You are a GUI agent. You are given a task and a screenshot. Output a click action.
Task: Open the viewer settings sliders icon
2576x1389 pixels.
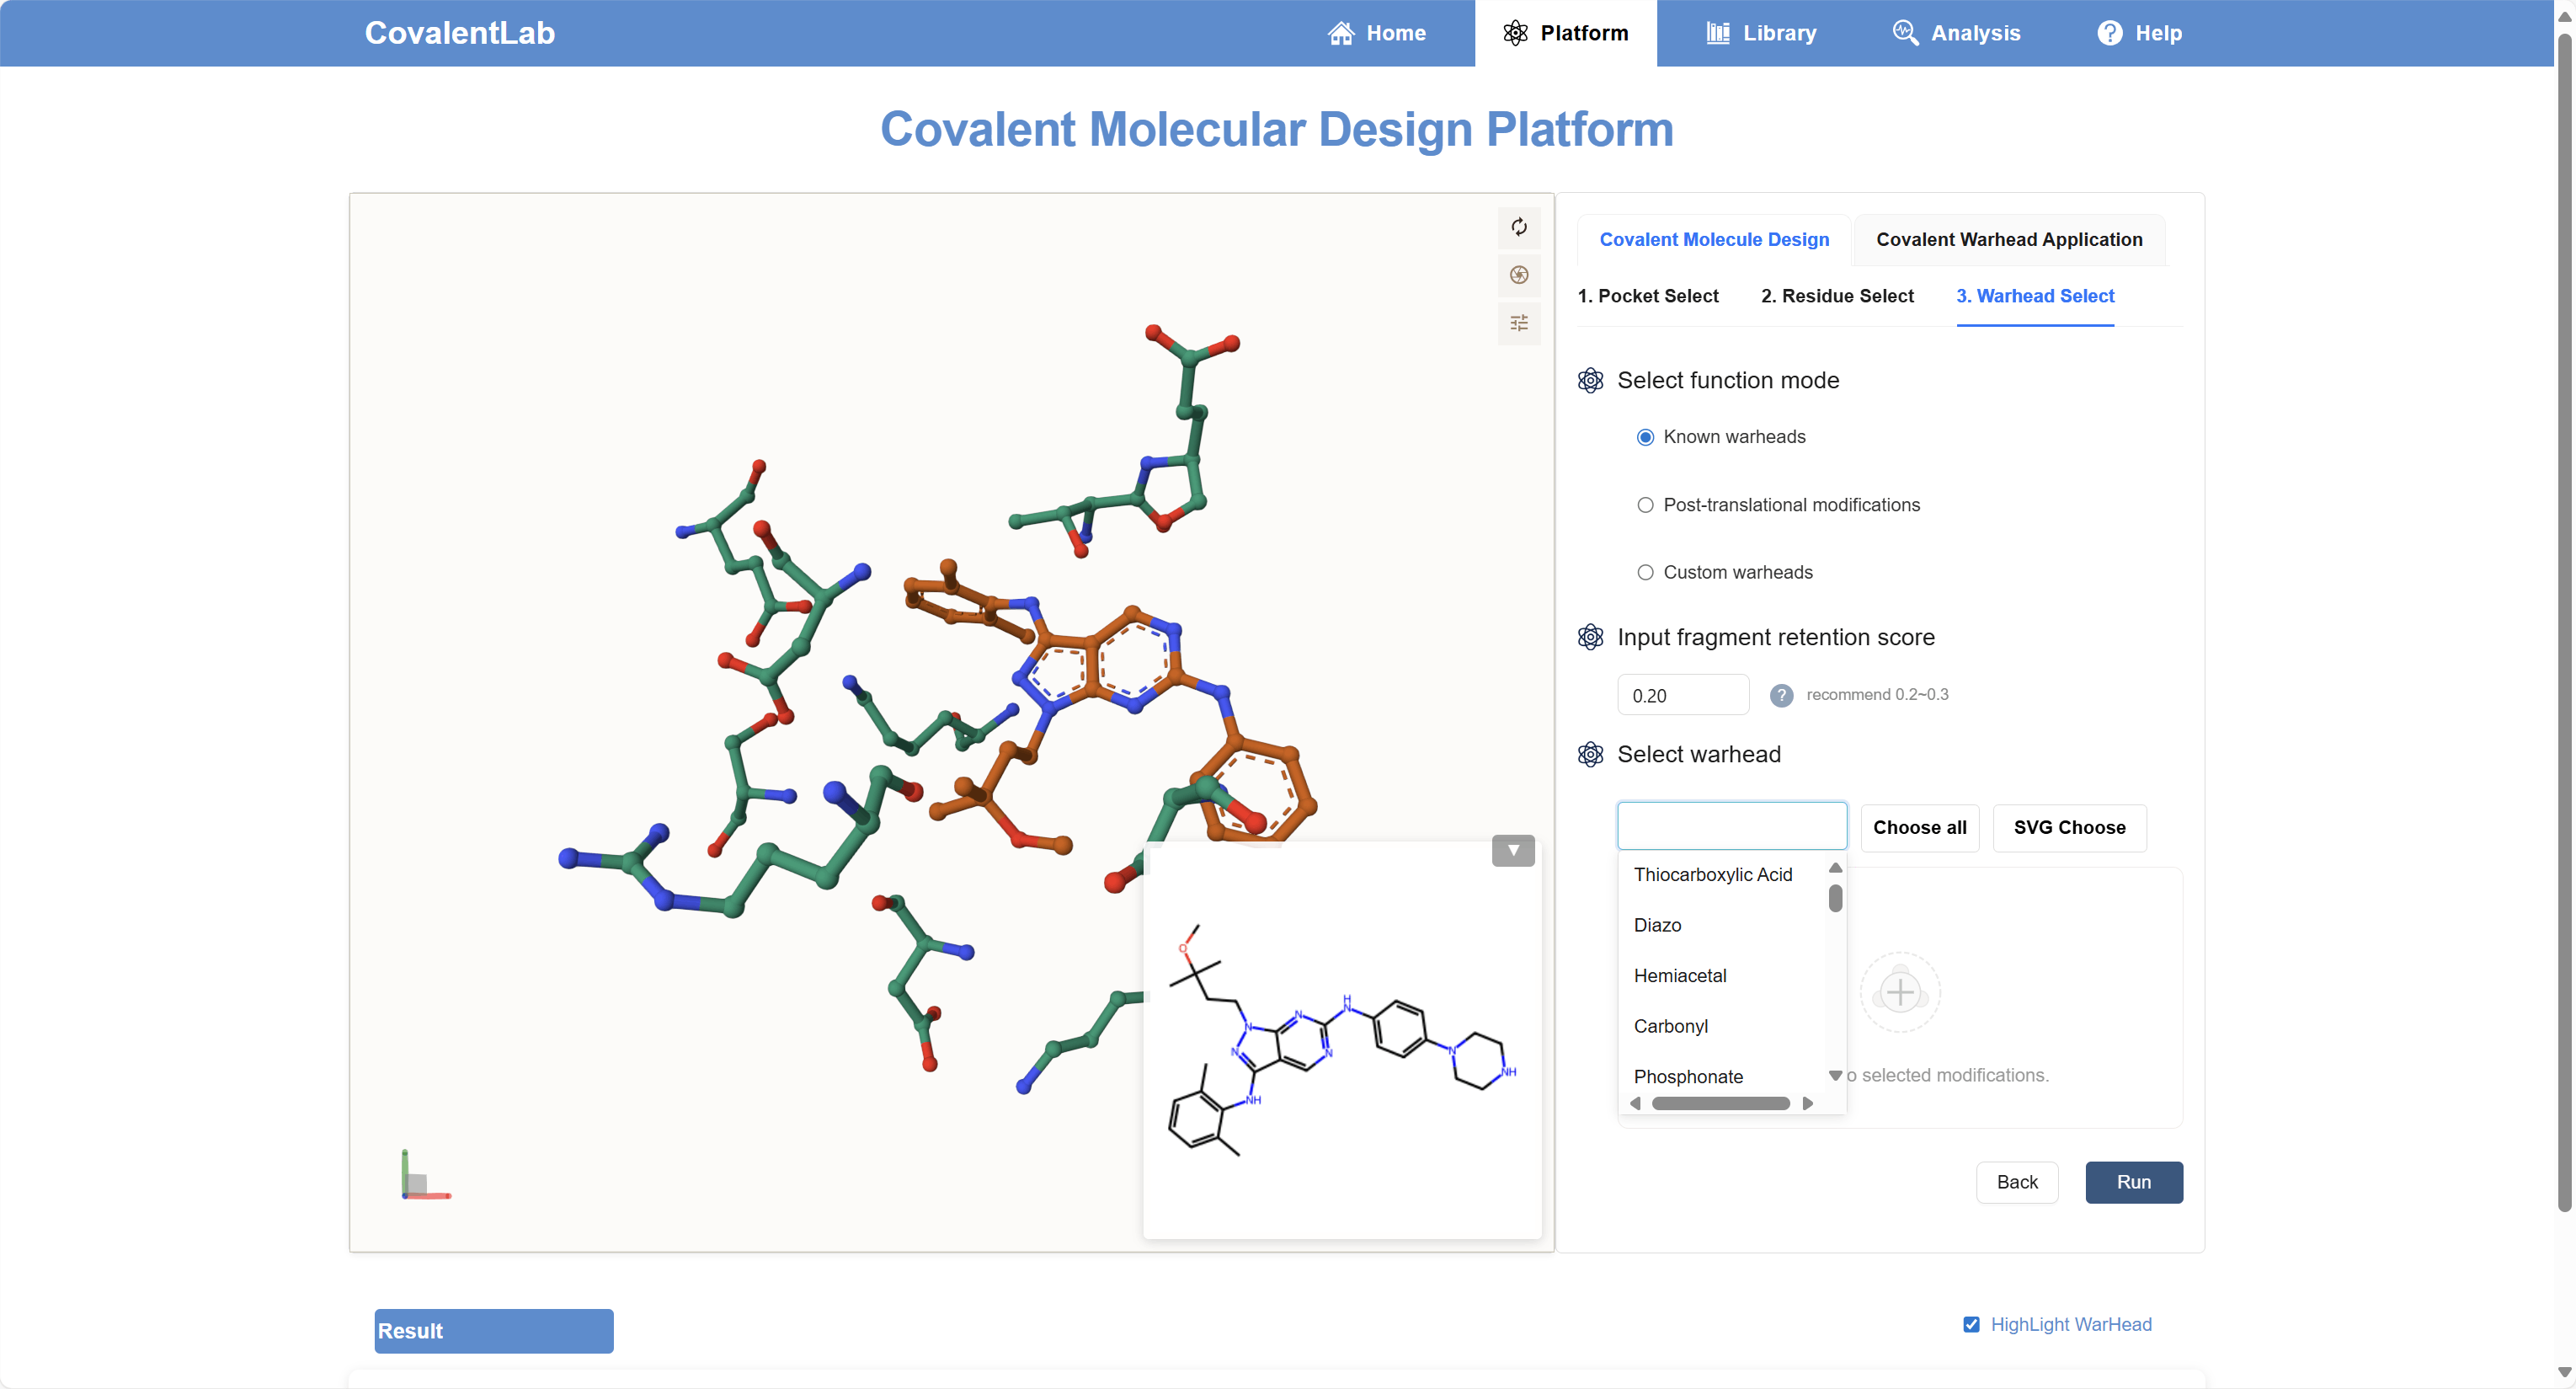pyautogui.click(x=1518, y=323)
